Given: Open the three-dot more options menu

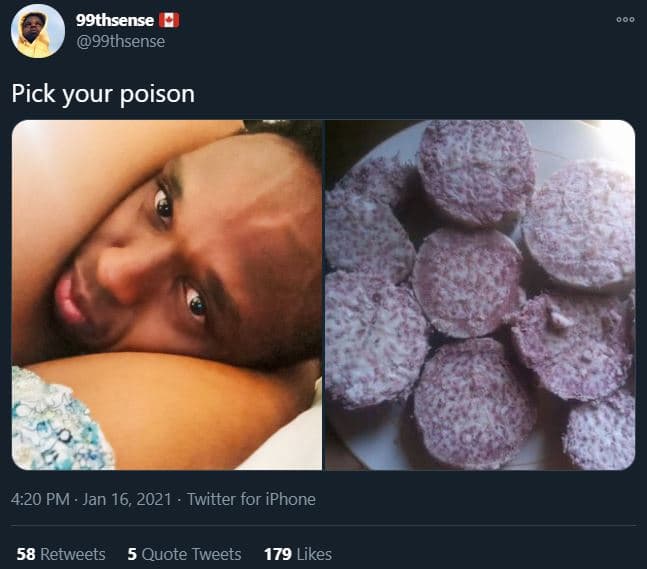Looking at the screenshot, I should click(625, 19).
